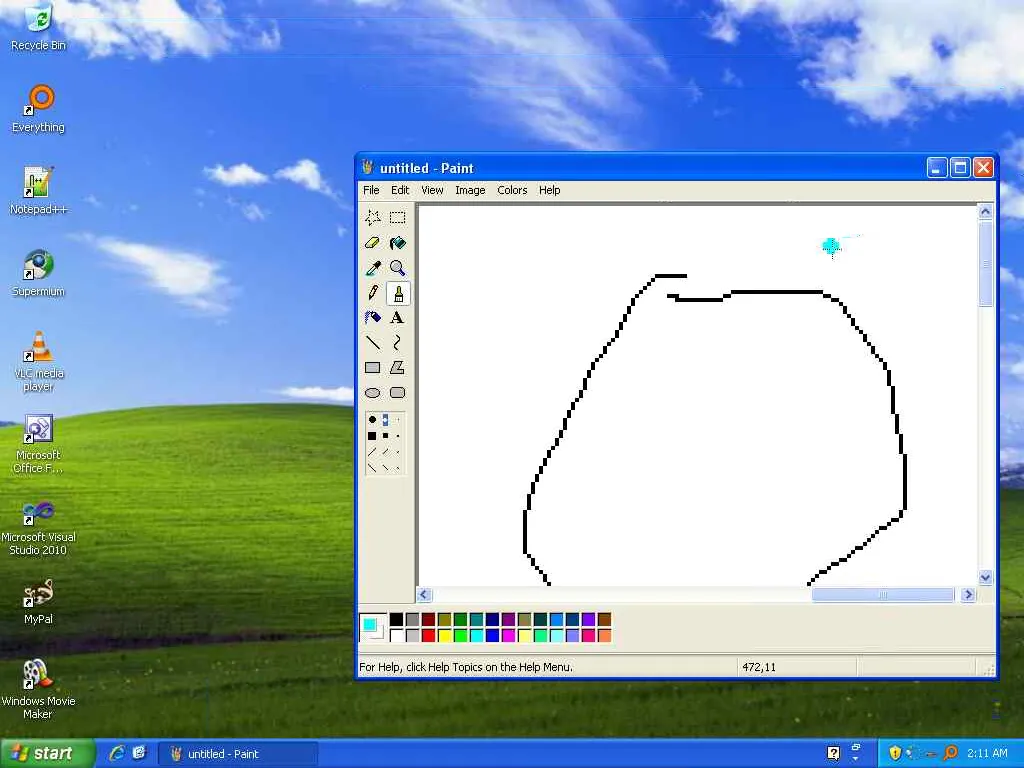1024x768 pixels.
Task: Choose the Curve tool
Action: click(398, 342)
